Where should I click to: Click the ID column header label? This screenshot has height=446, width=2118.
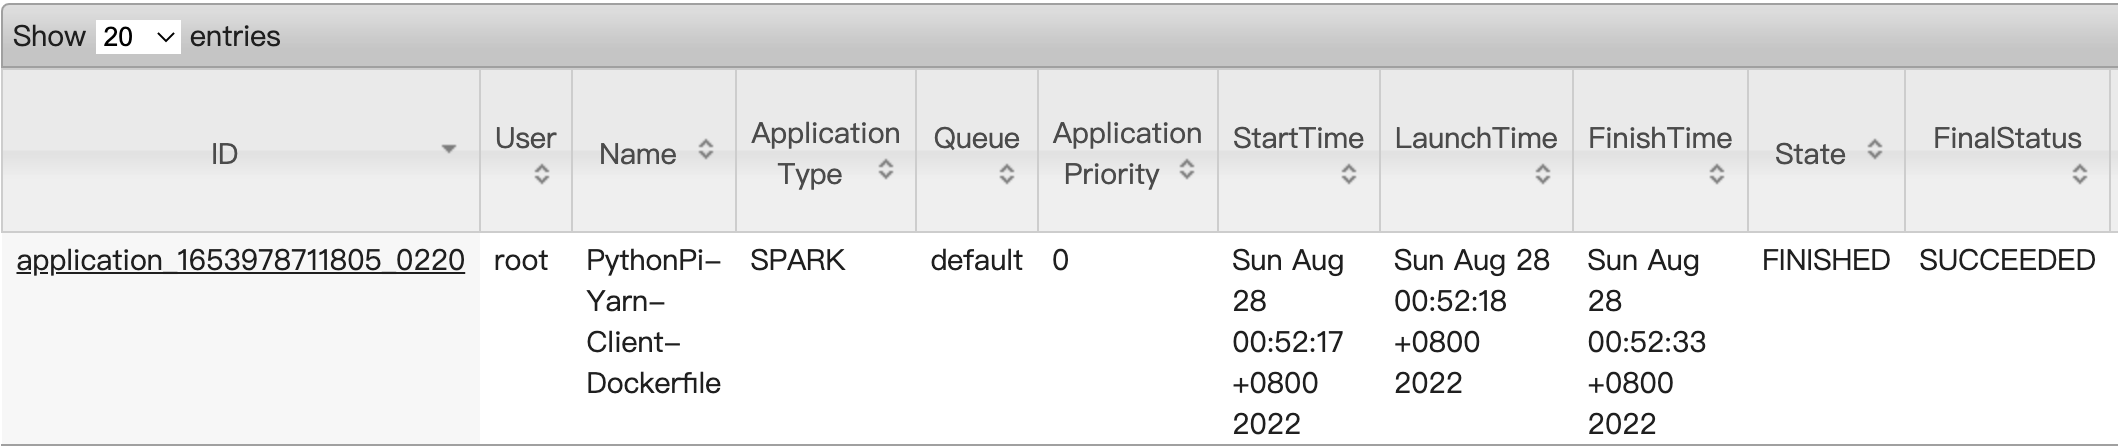tap(224, 154)
